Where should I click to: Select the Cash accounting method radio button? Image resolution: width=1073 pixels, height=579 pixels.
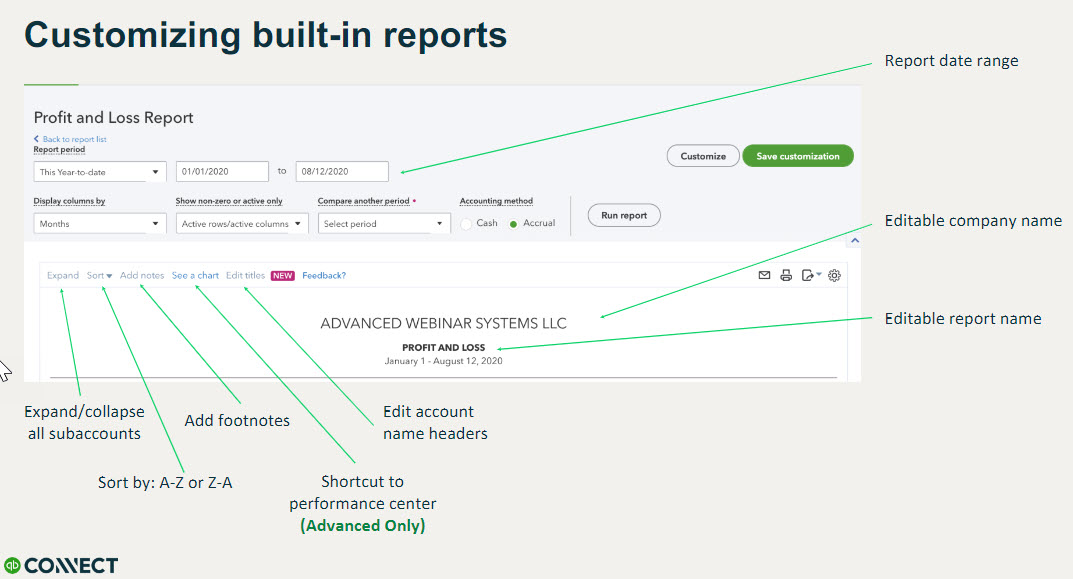coord(466,223)
